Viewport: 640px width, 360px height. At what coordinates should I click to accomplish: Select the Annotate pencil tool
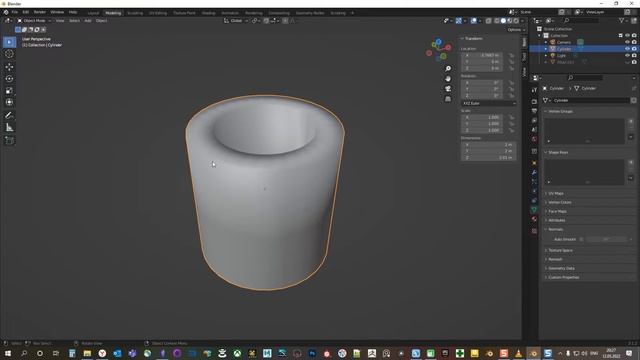9,116
